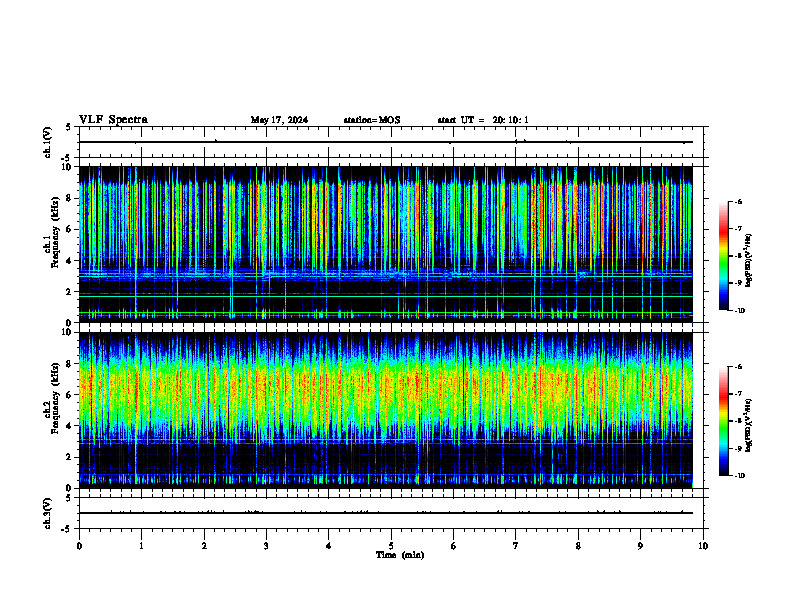792x612 pixels.
Task: Click the time axis tick label "7"
Action: click(x=516, y=546)
